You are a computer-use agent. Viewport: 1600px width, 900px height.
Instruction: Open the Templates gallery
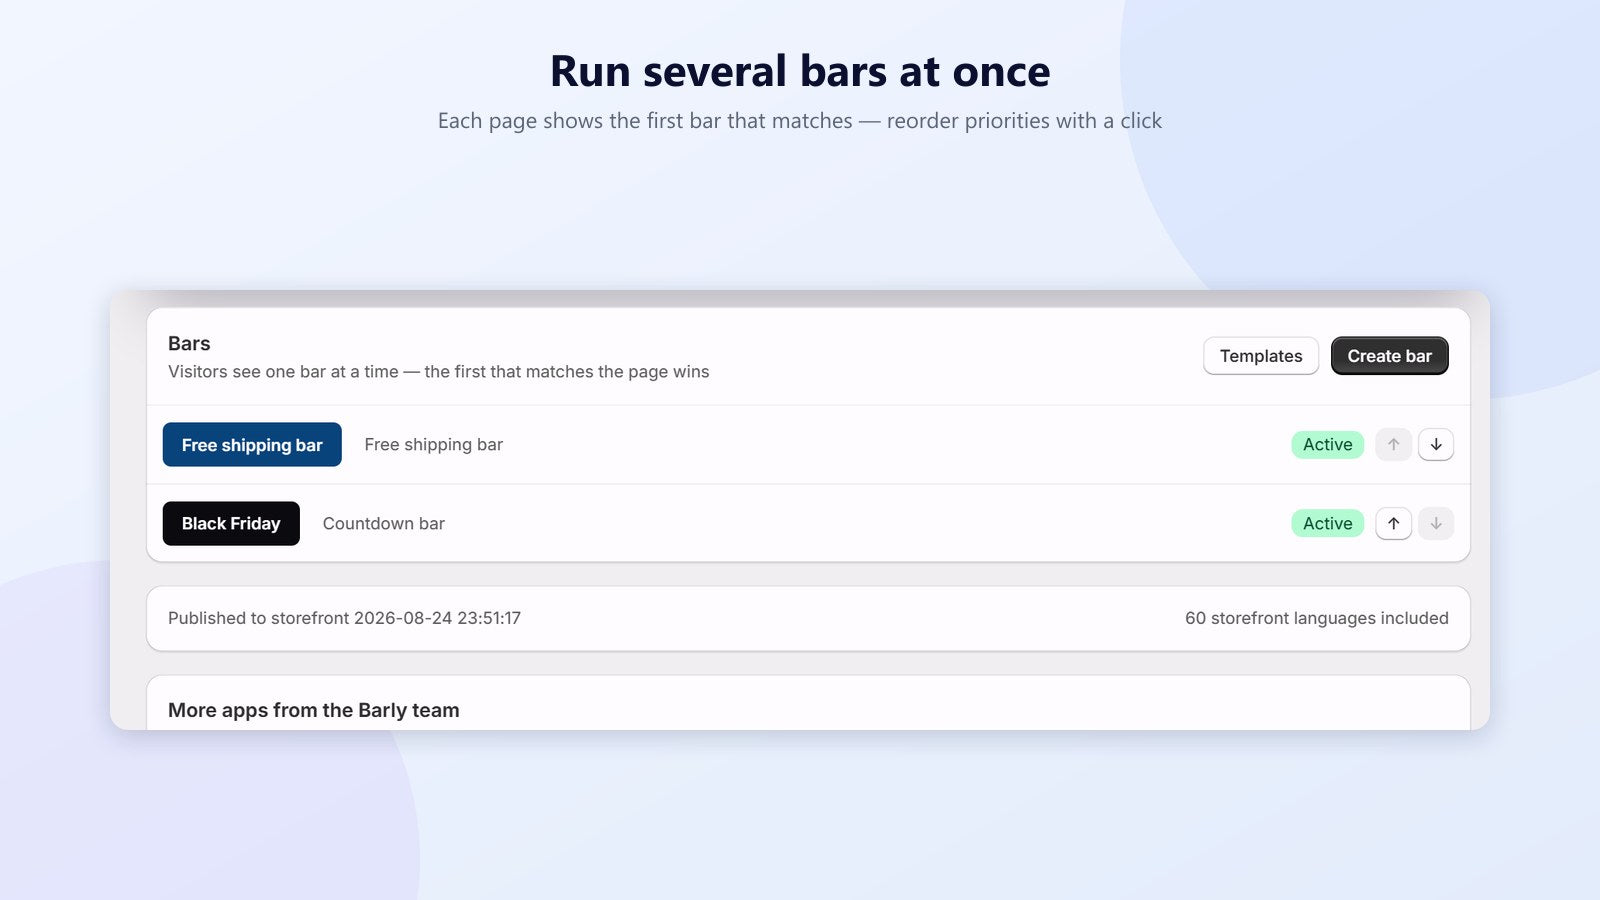(1261, 356)
